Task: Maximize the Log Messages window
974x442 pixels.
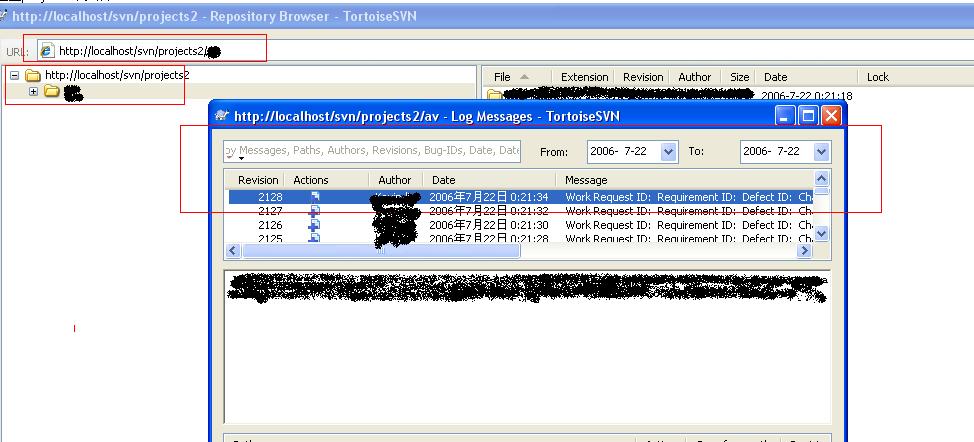Action: pyautogui.click(x=808, y=115)
